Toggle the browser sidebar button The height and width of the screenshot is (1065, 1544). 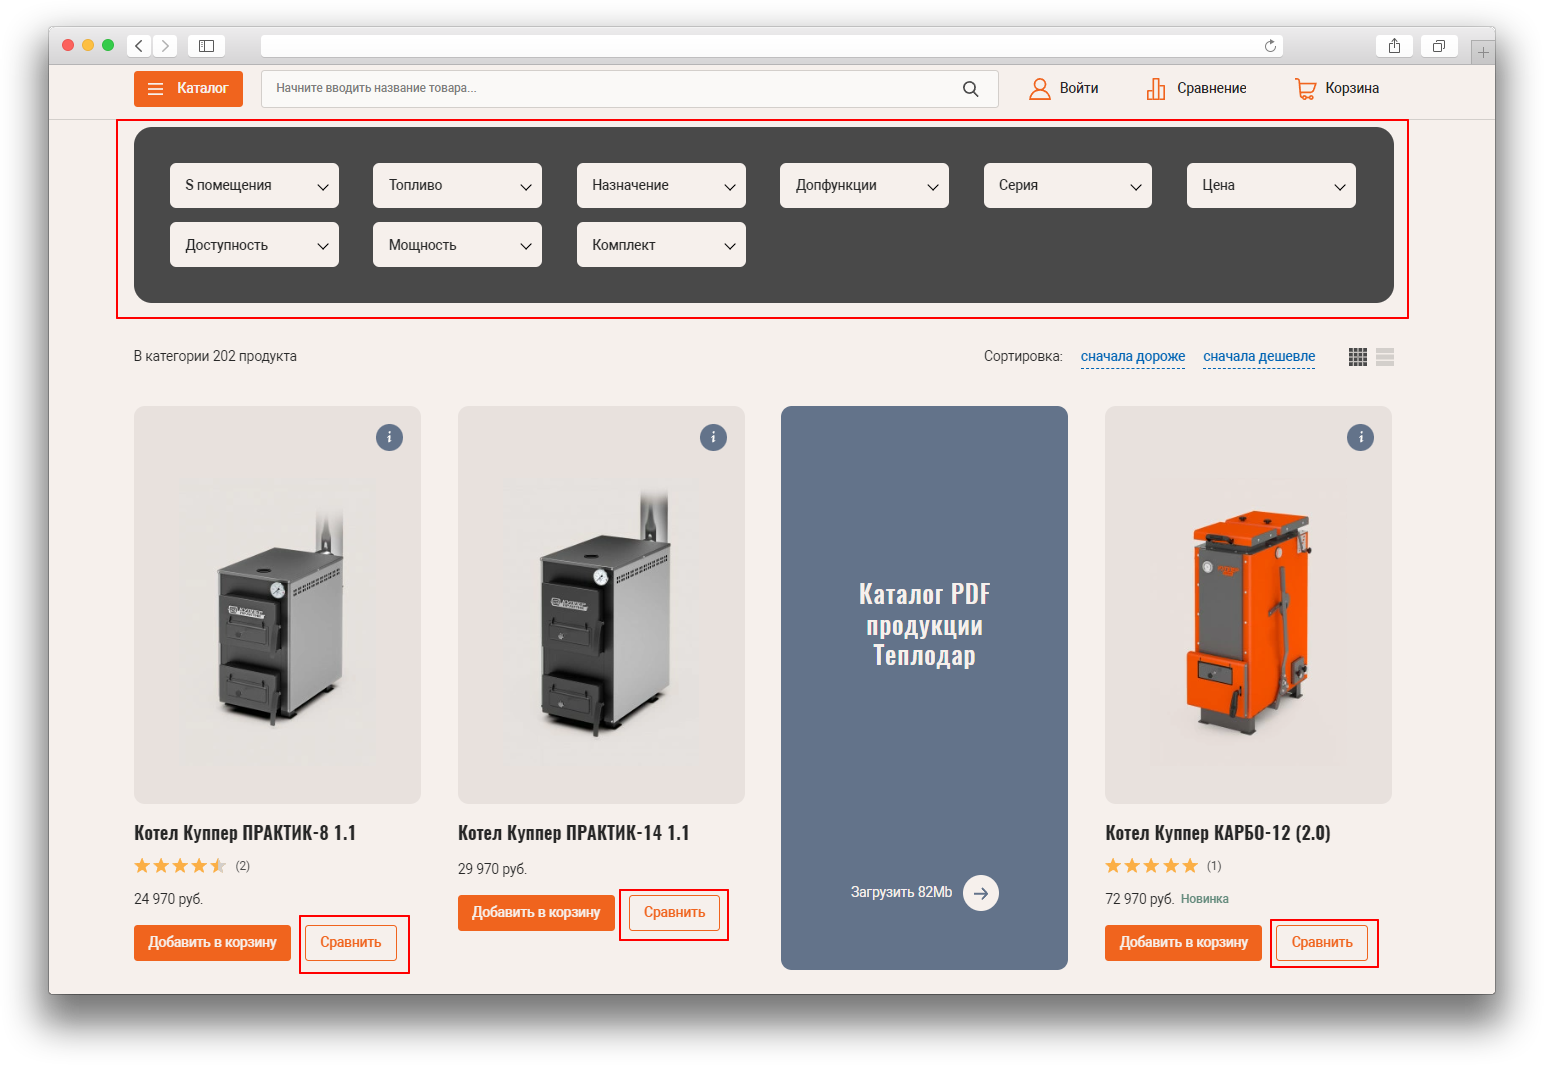coord(206,46)
